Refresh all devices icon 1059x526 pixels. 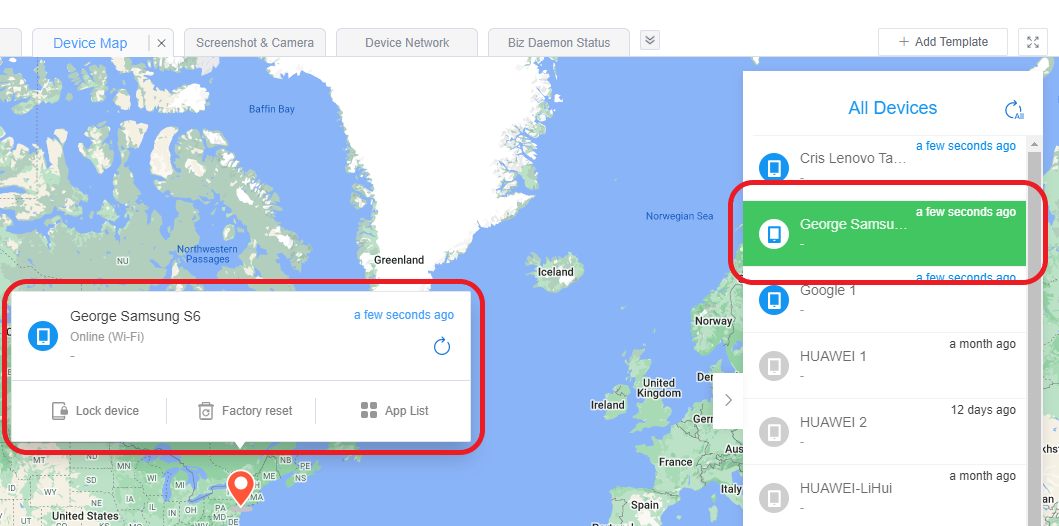[1014, 110]
